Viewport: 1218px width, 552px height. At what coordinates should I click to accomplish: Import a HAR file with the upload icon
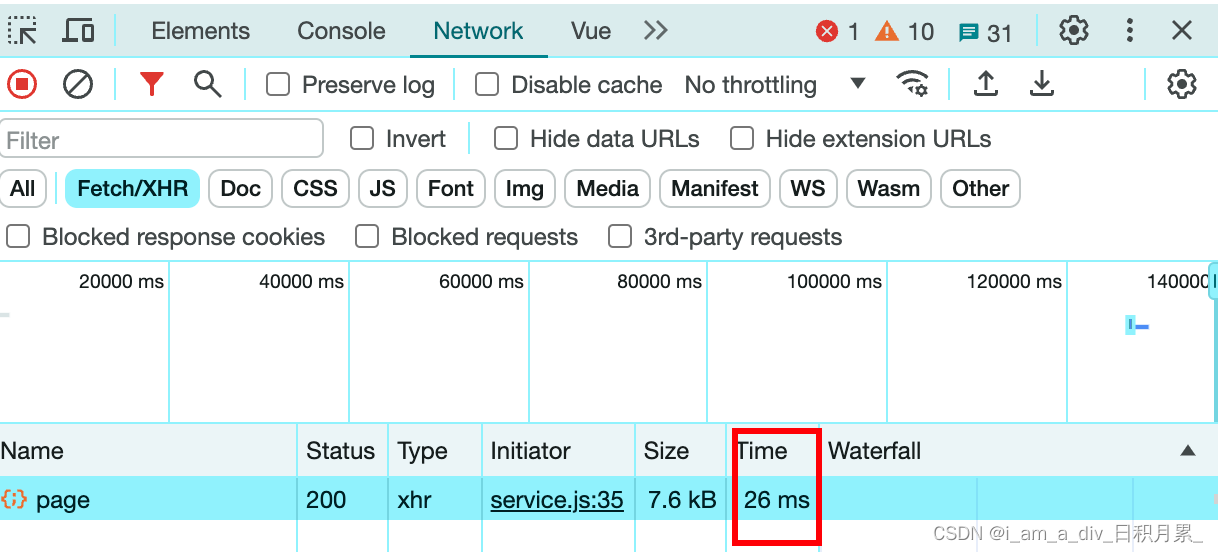point(986,84)
